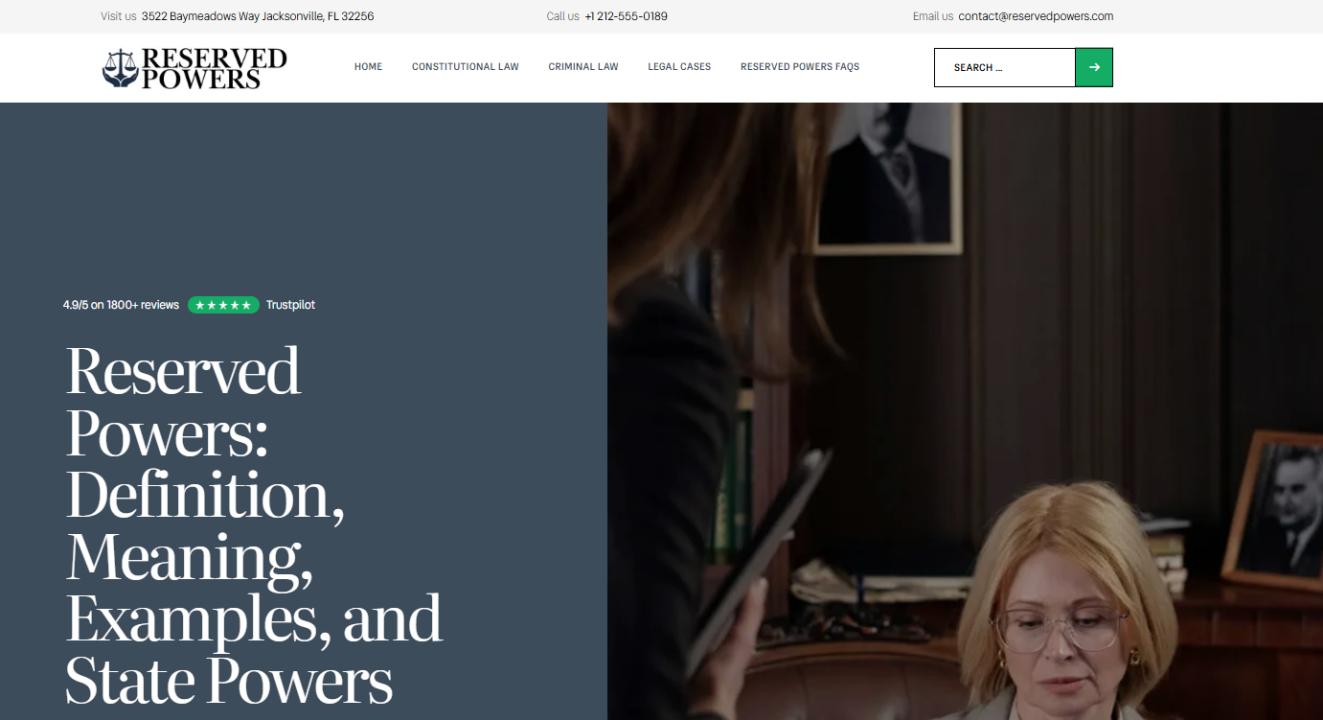Open the Constitutional Law menu

click(465, 67)
